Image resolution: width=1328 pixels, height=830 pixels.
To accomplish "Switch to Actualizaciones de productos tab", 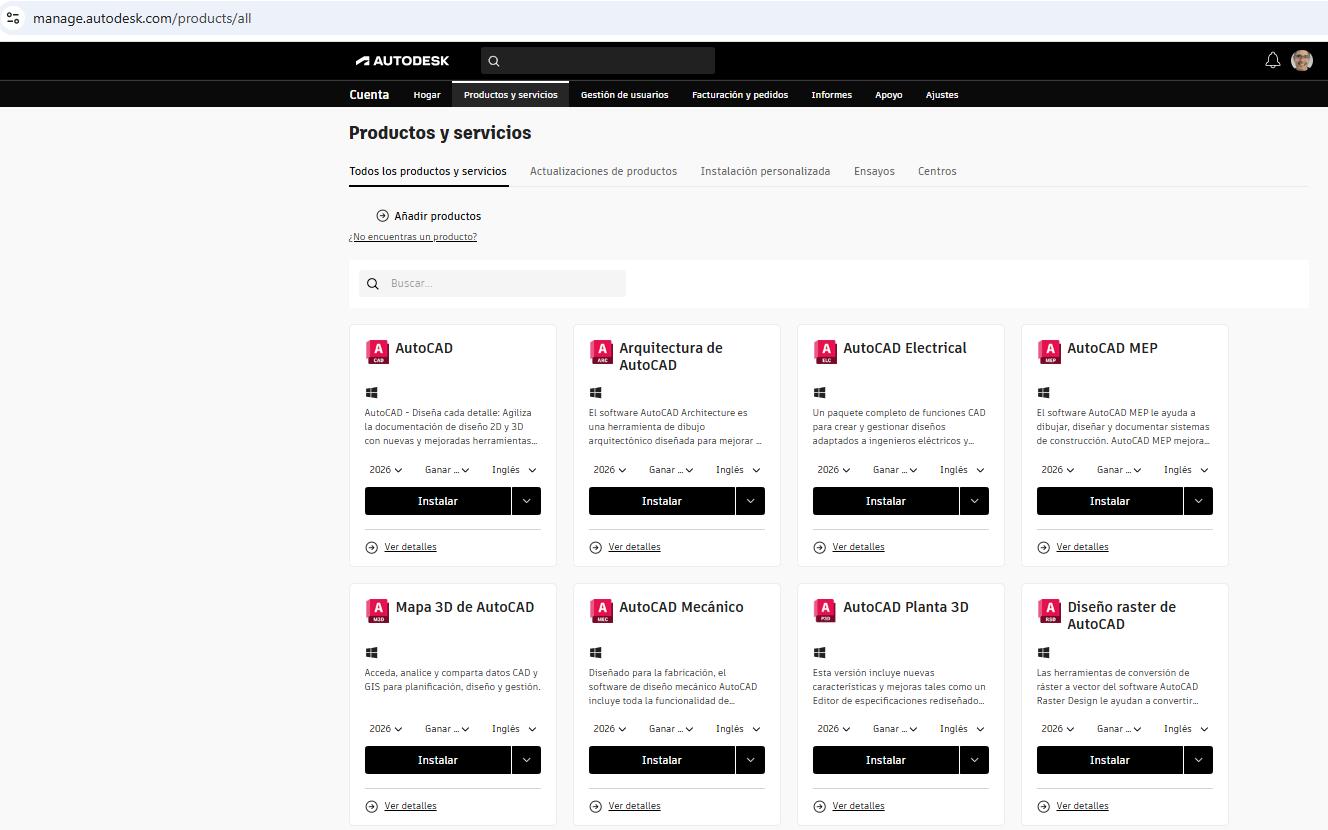I will (603, 171).
